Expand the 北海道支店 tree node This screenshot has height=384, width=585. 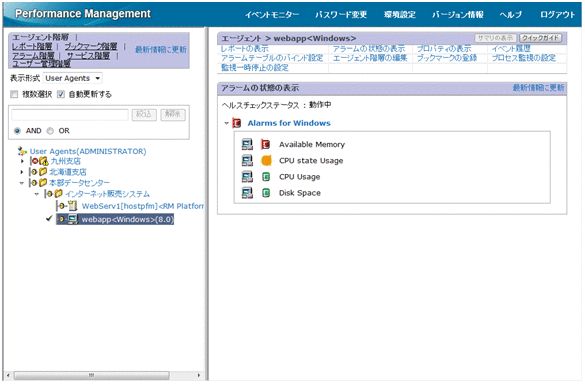(x=22, y=172)
